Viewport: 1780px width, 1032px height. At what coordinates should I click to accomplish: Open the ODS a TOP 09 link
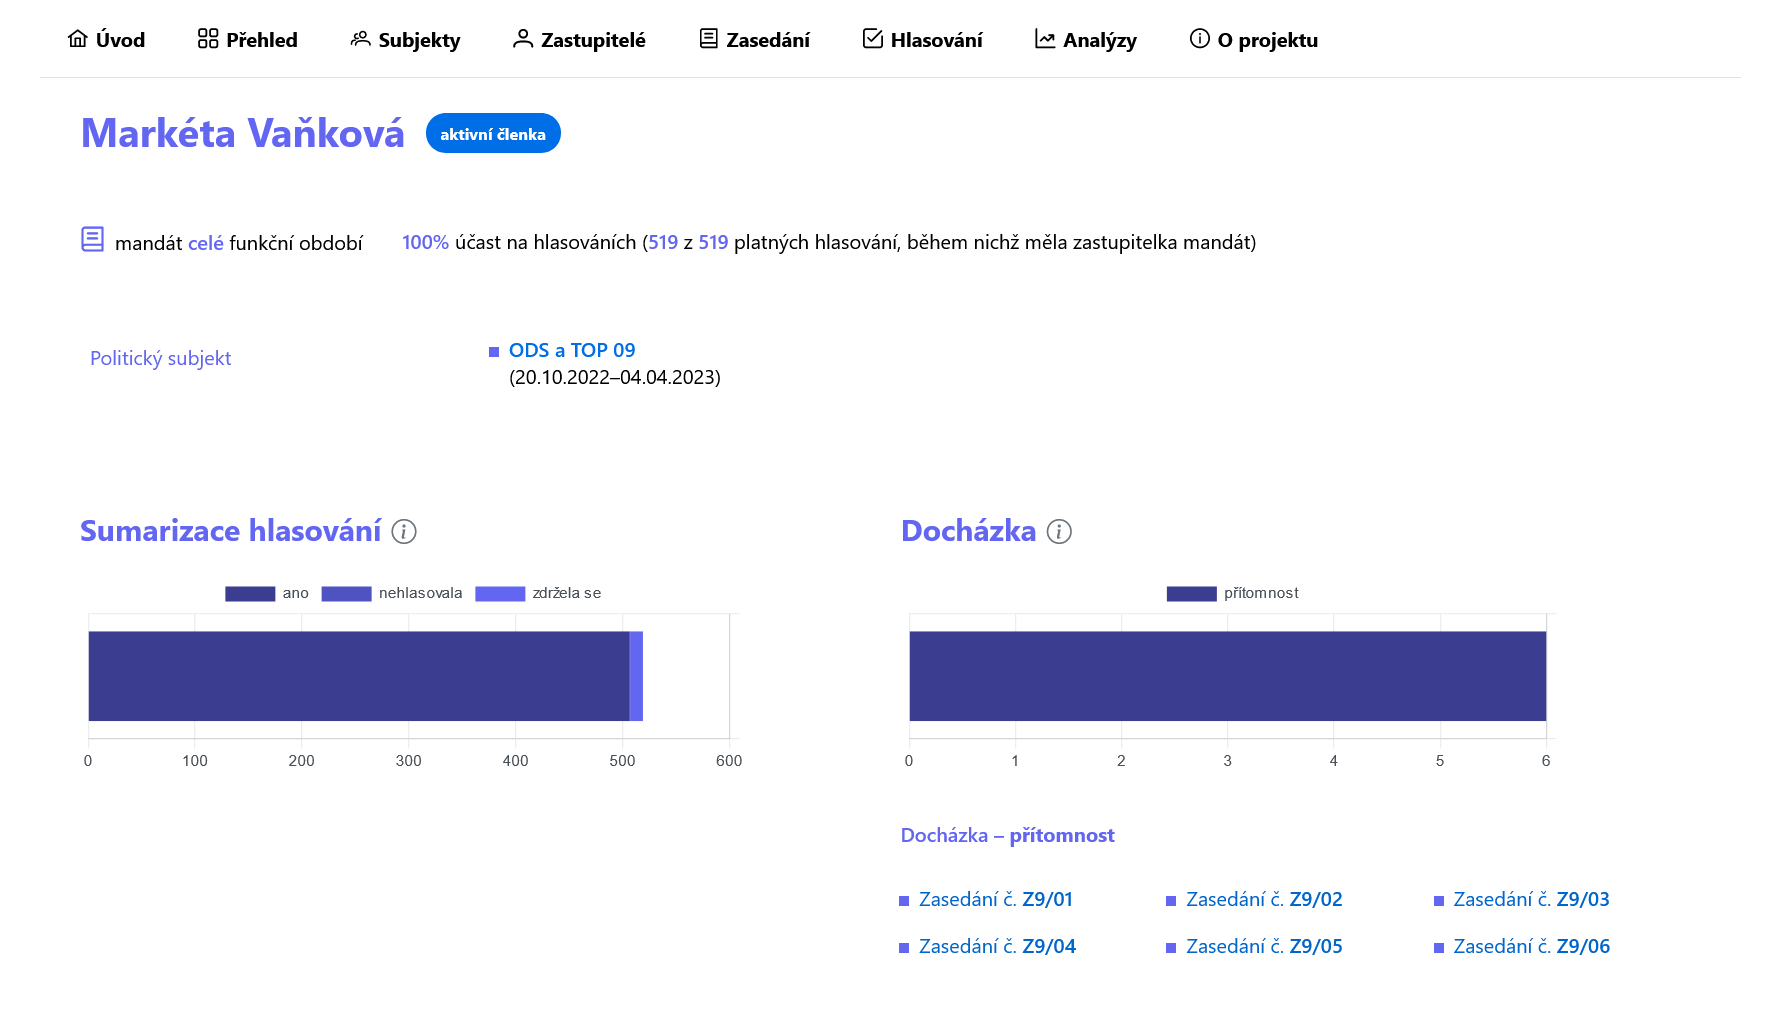click(x=572, y=350)
